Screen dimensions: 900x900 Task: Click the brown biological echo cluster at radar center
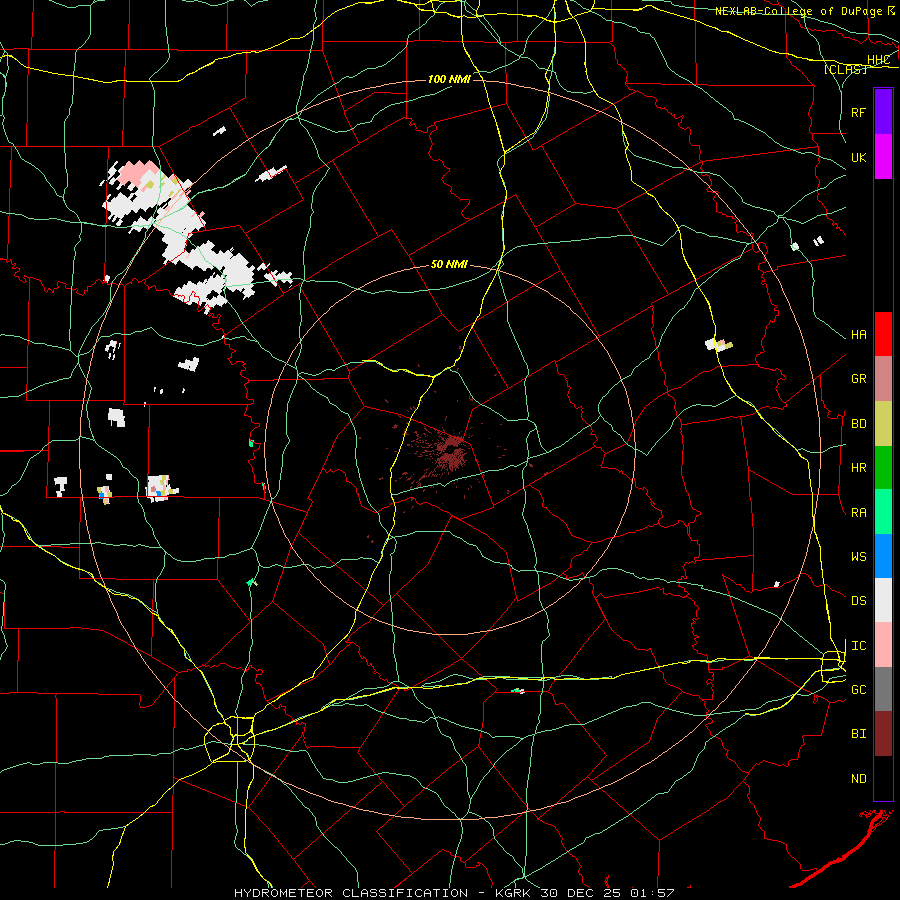point(451,451)
